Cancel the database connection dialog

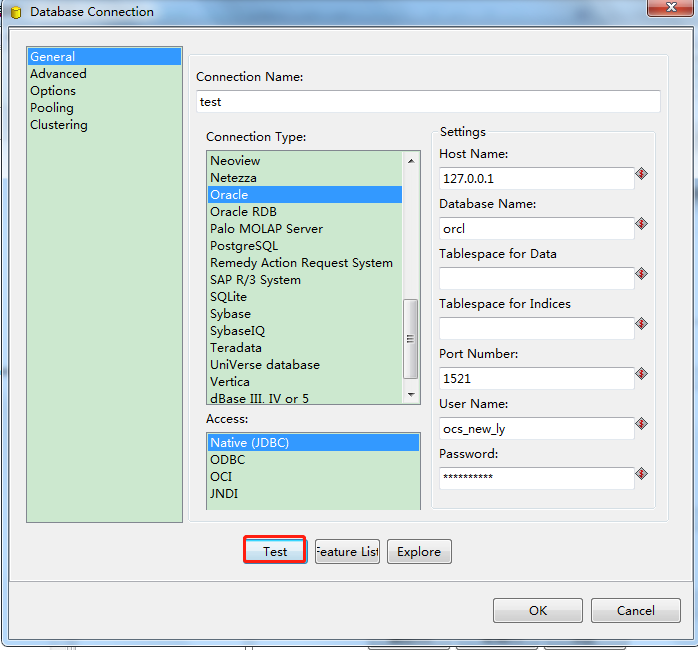(636, 610)
